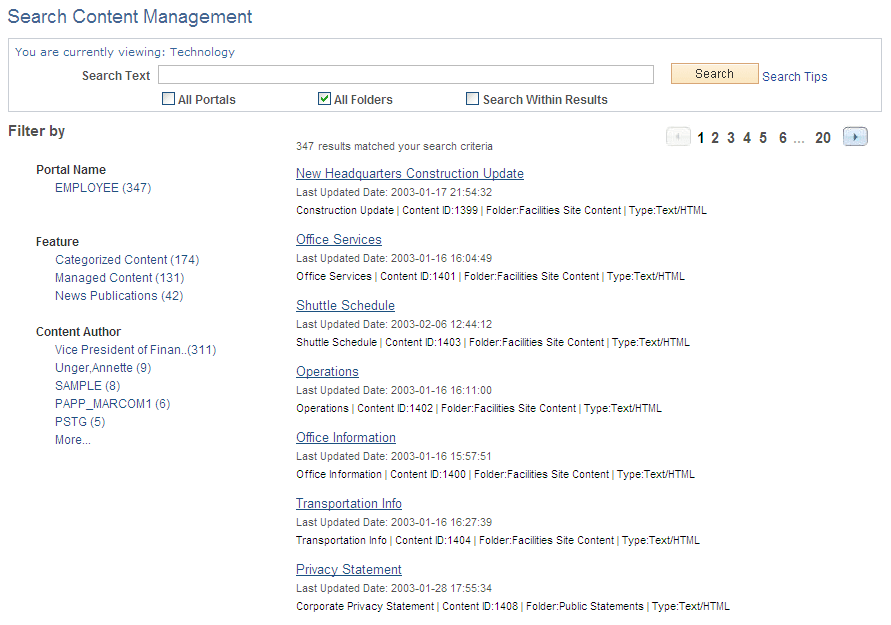Screen dimensions: 891x625
Task: Filter by Managed Content feature
Action: tap(104, 277)
